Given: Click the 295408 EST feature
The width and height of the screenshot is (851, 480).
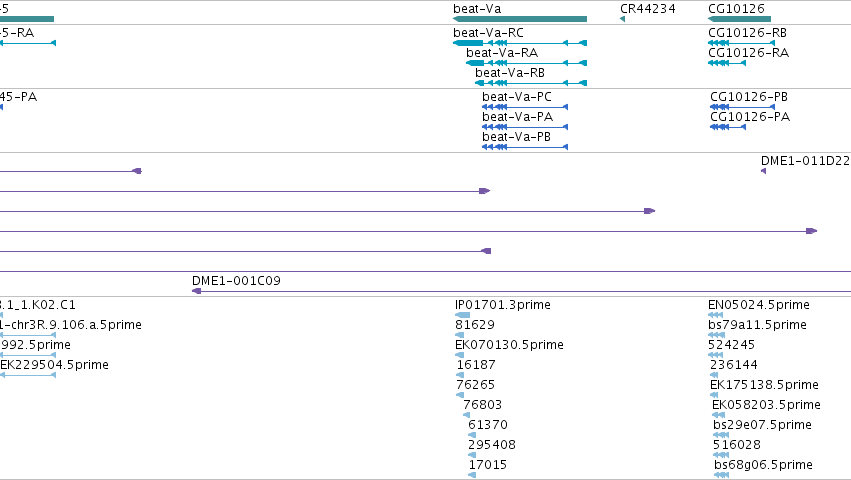Looking at the screenshot, I should point(472,456).
